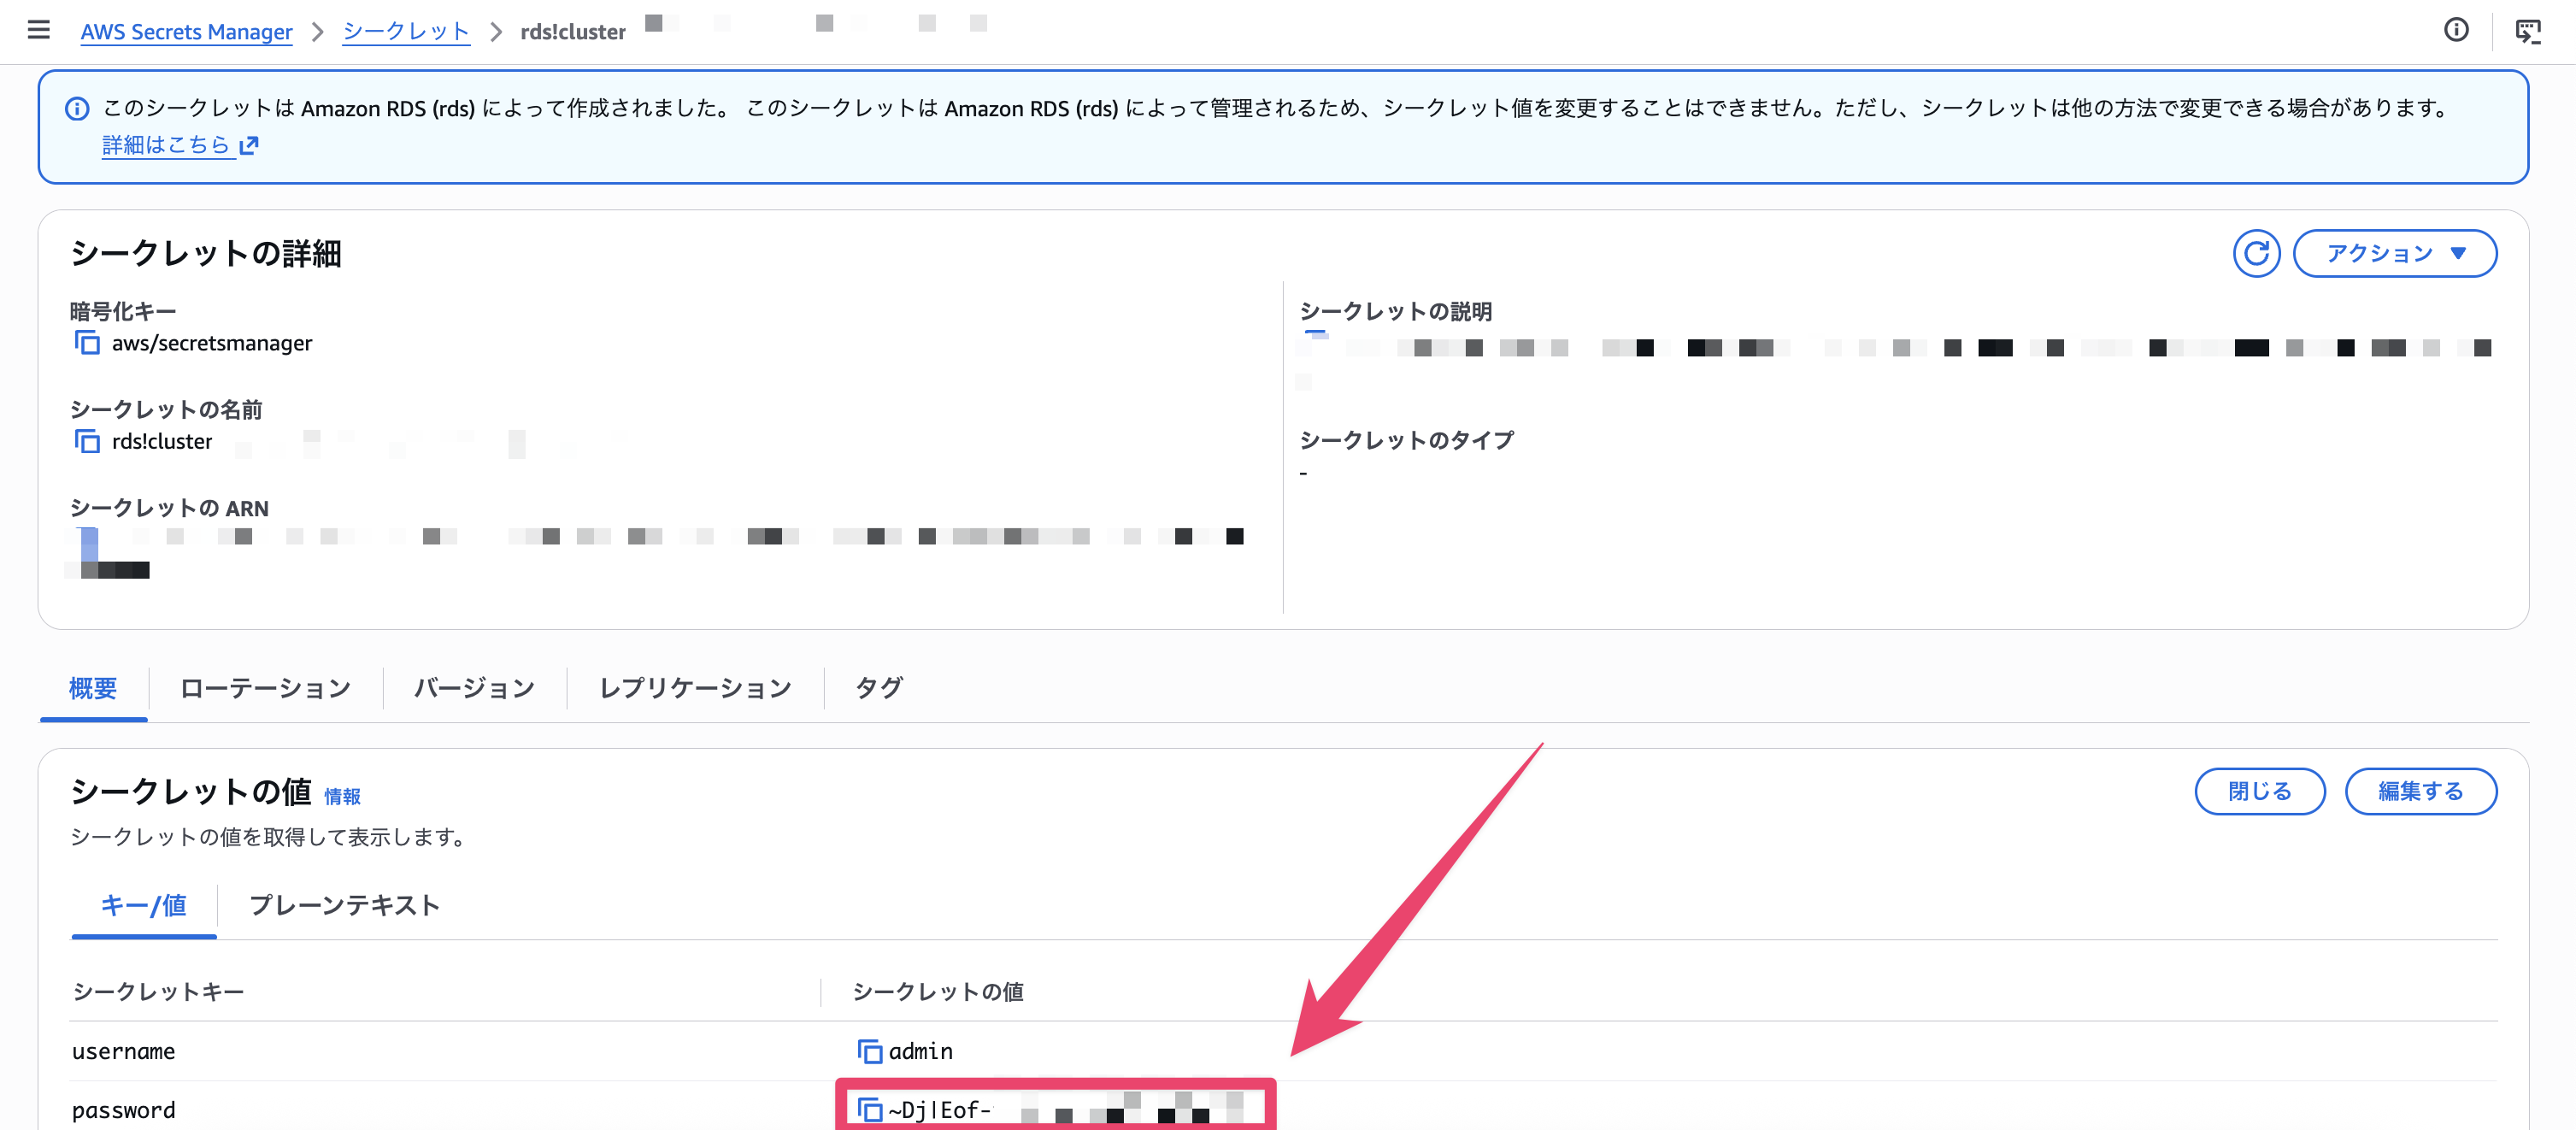Open the 情報 link beside secret value heading
Image resolution: width=2576 pixels, height=1130 pixels.
coord(342,796)
